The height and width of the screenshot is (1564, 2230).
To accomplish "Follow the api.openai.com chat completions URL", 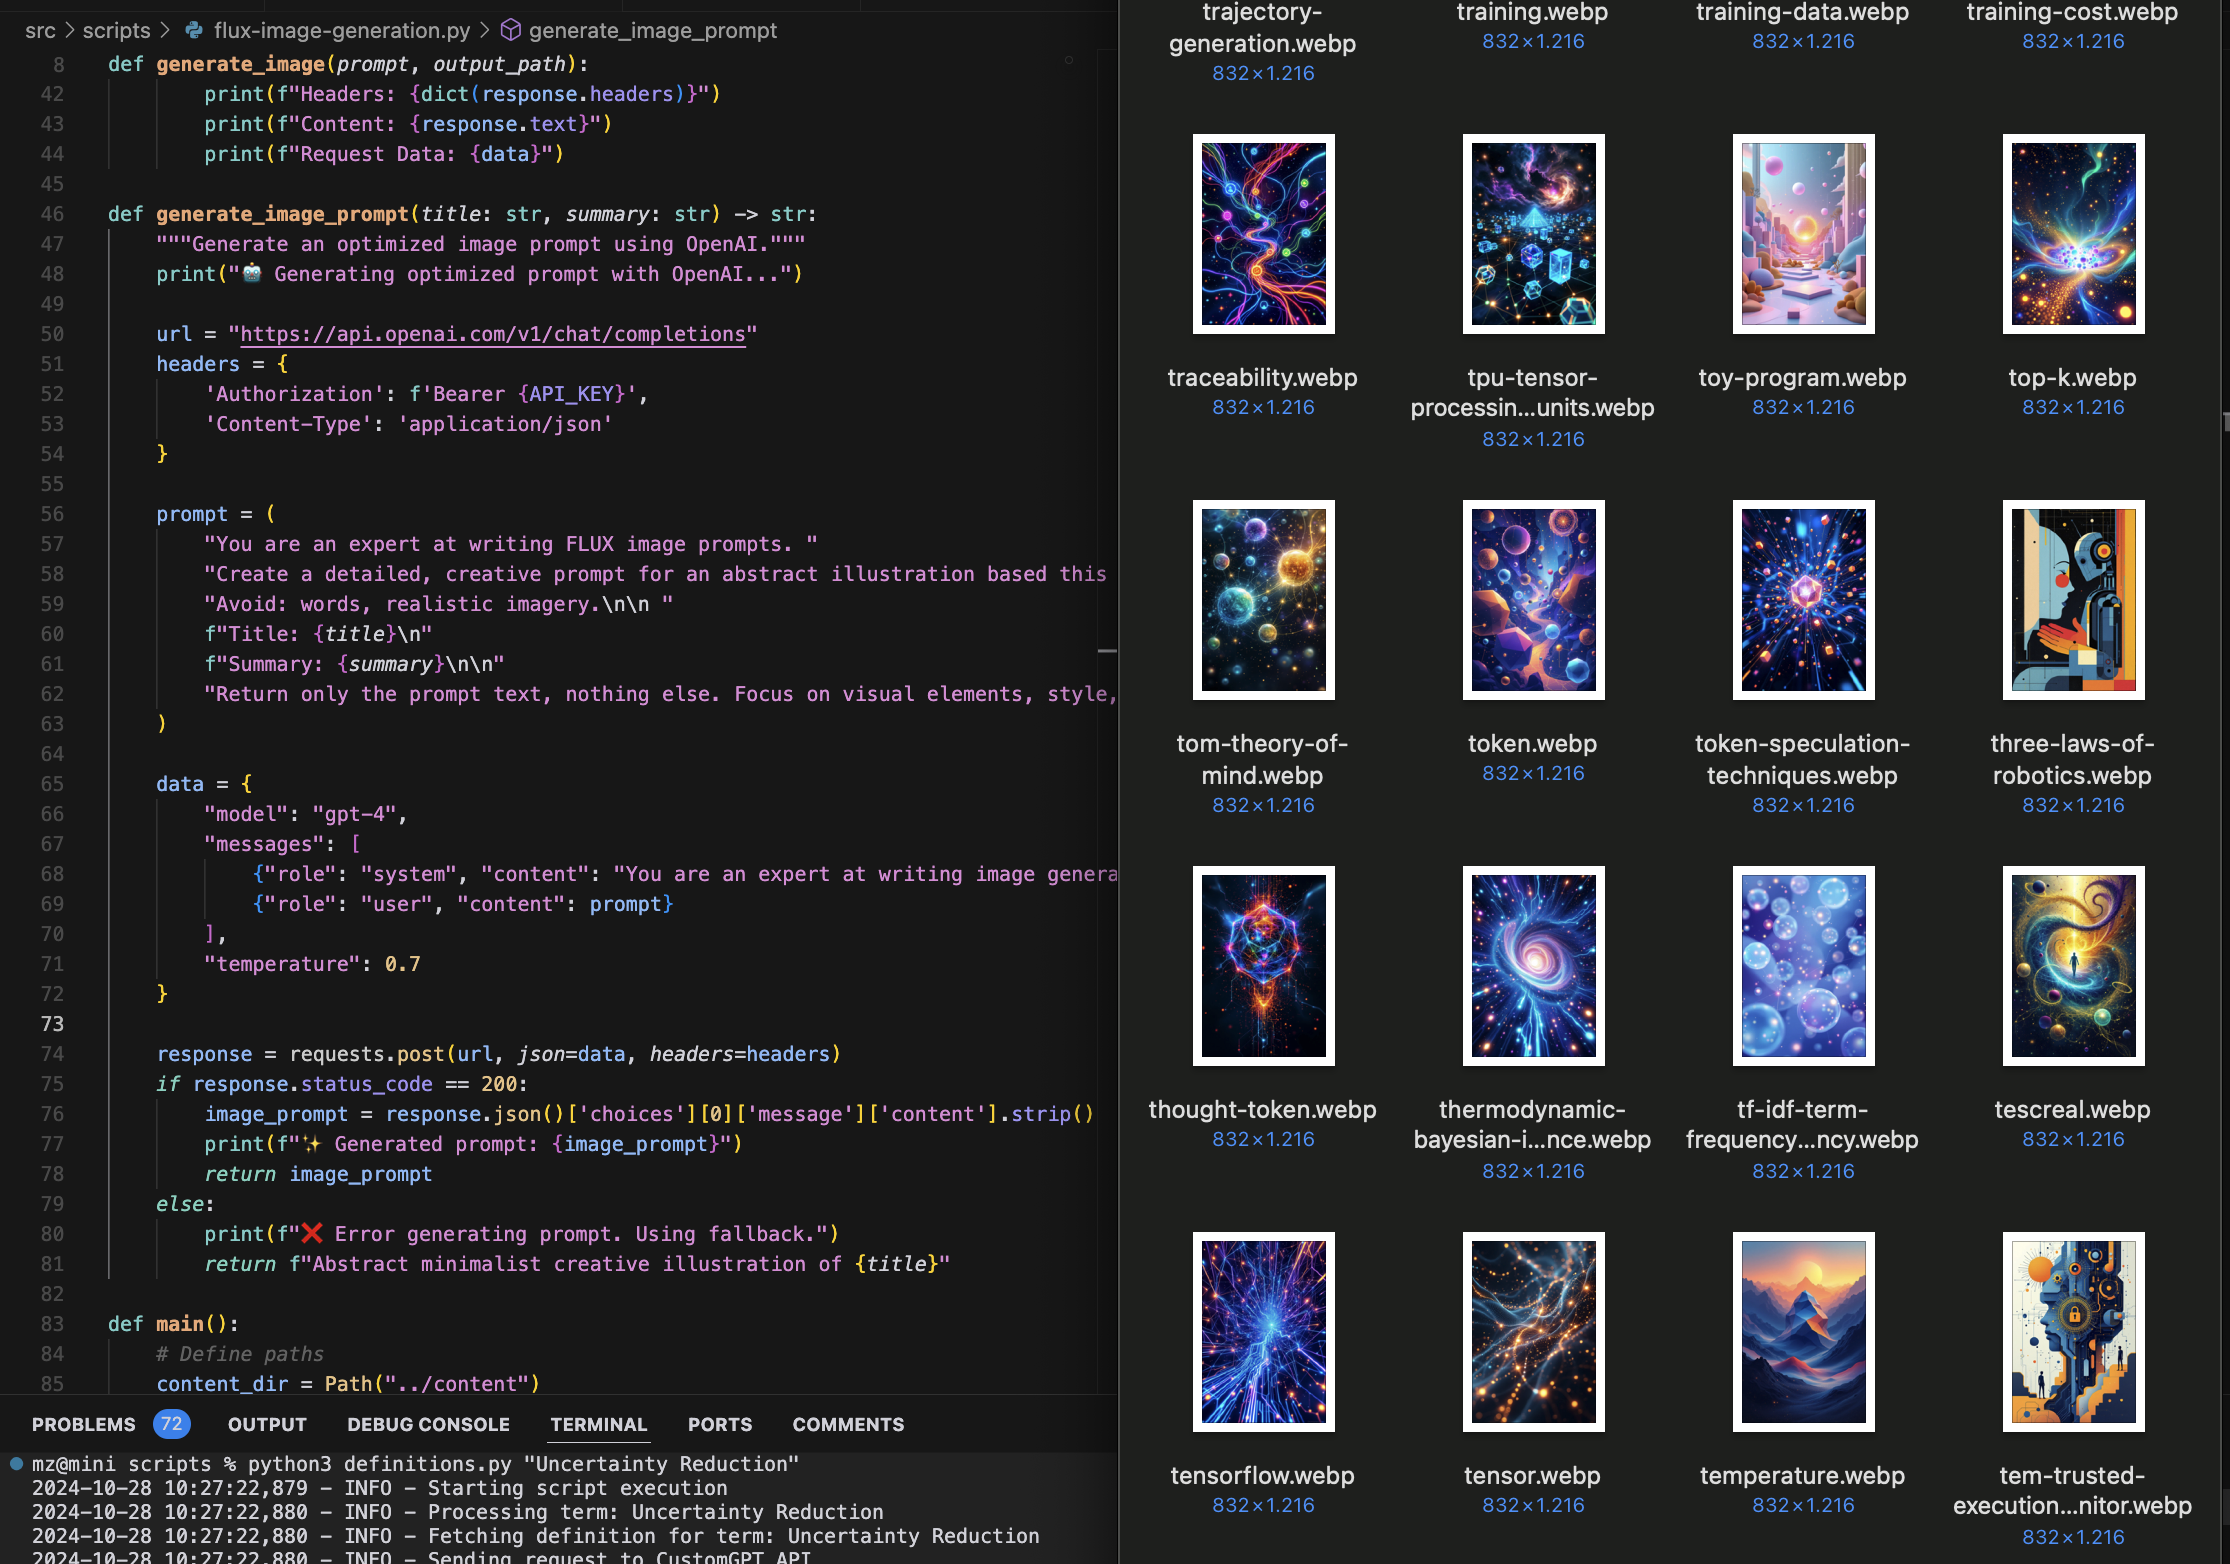I will click(492, 334).
